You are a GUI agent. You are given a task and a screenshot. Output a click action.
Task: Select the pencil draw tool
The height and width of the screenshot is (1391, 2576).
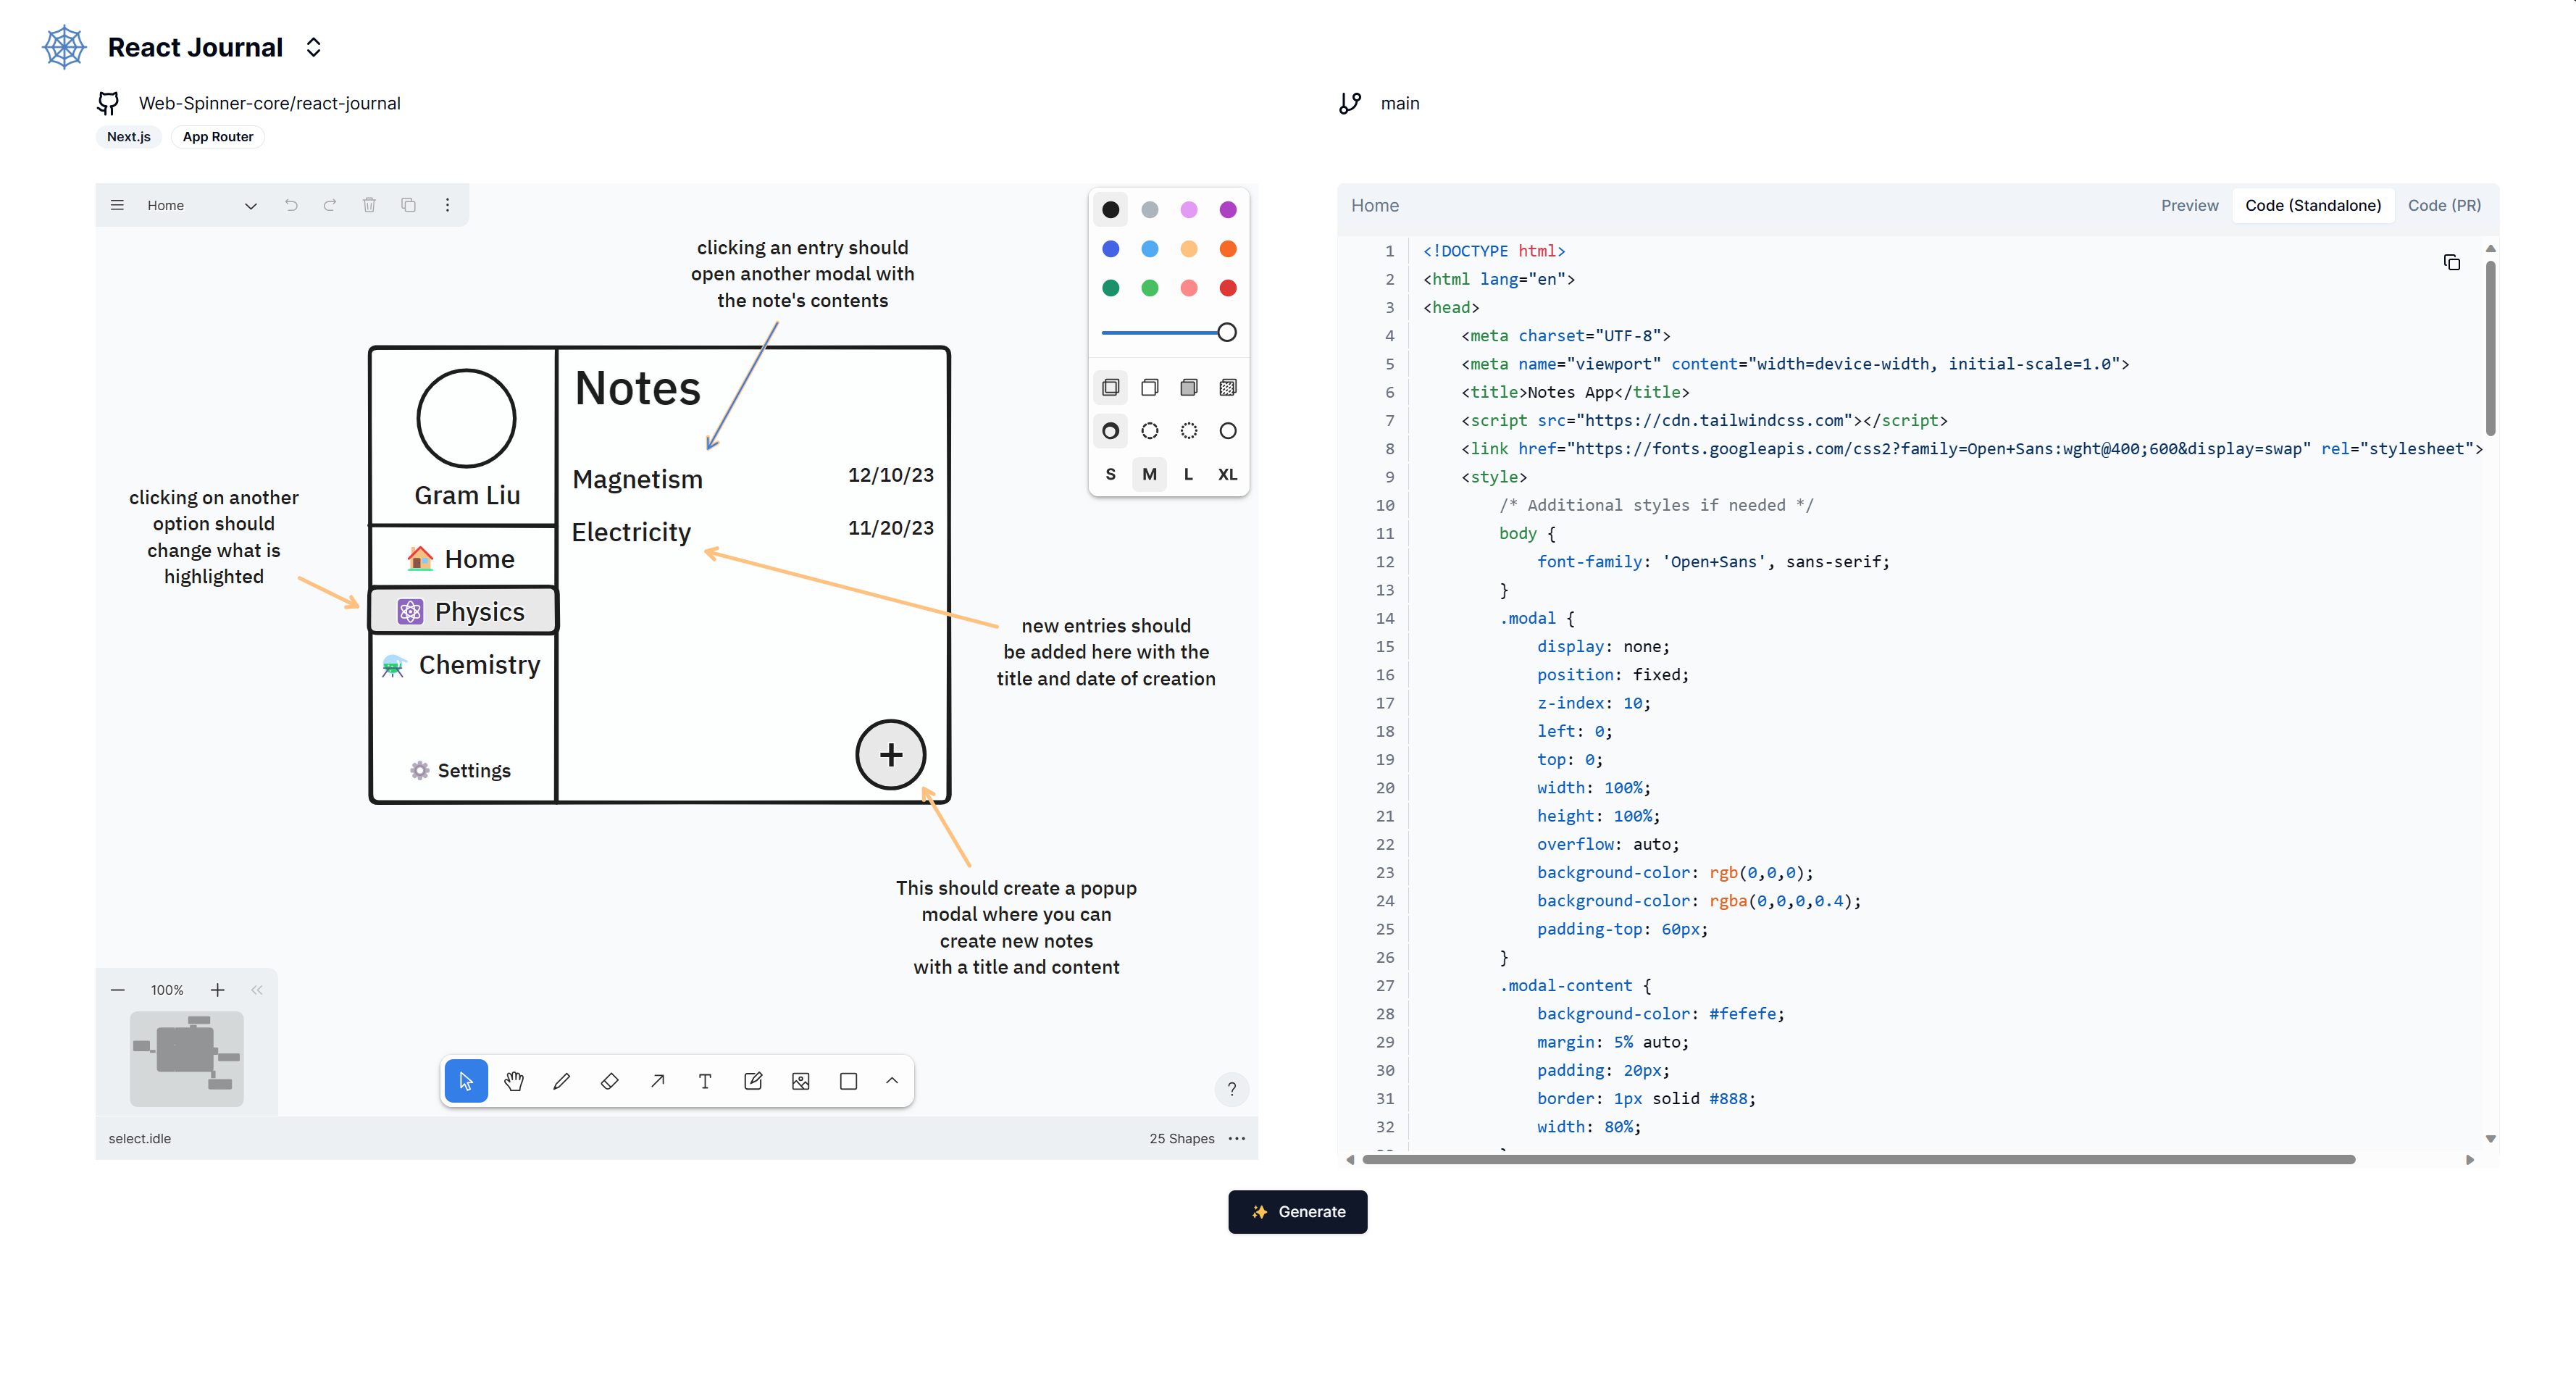562,1081
